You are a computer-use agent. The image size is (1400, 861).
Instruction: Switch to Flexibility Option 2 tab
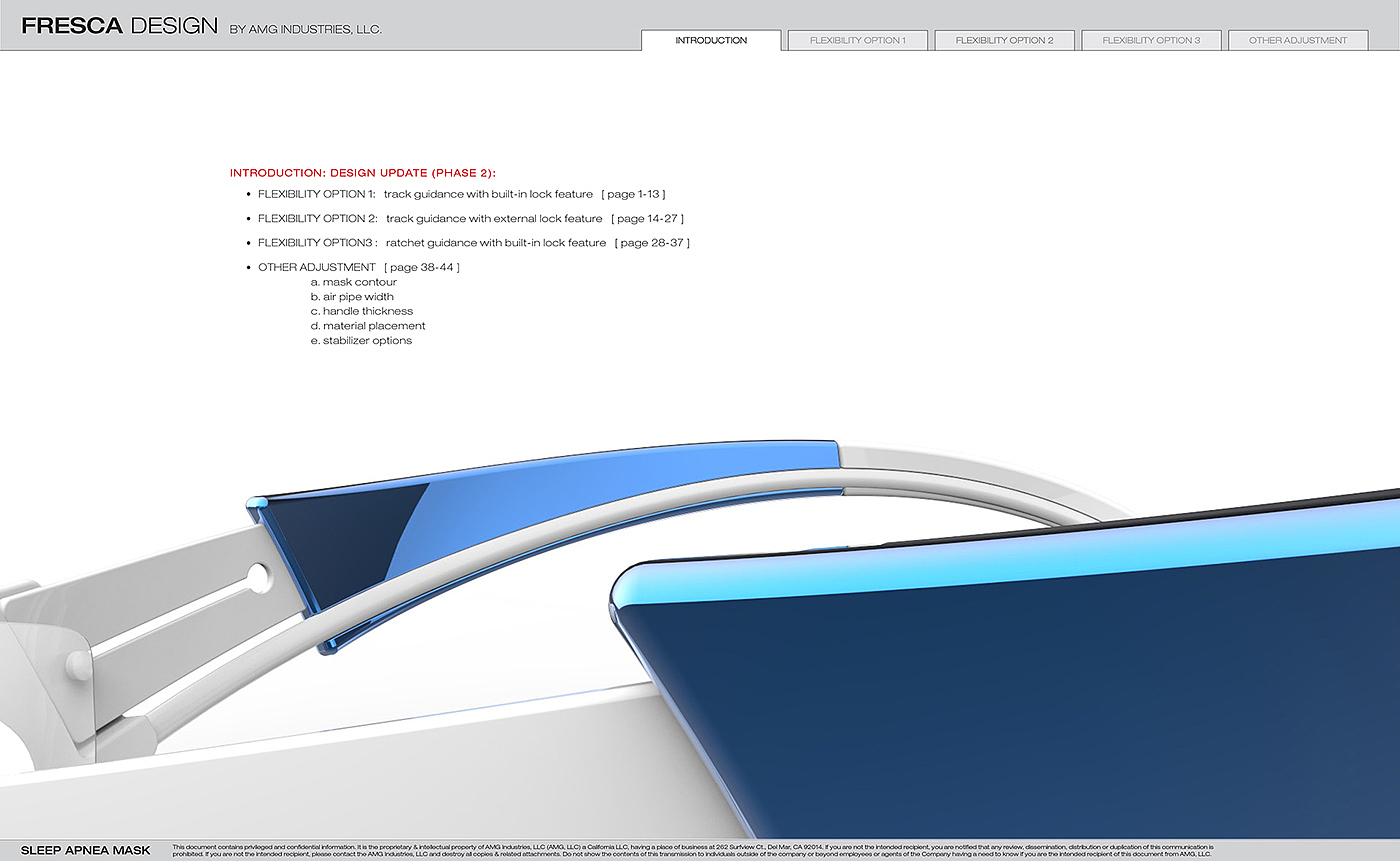click(1004, 41)
